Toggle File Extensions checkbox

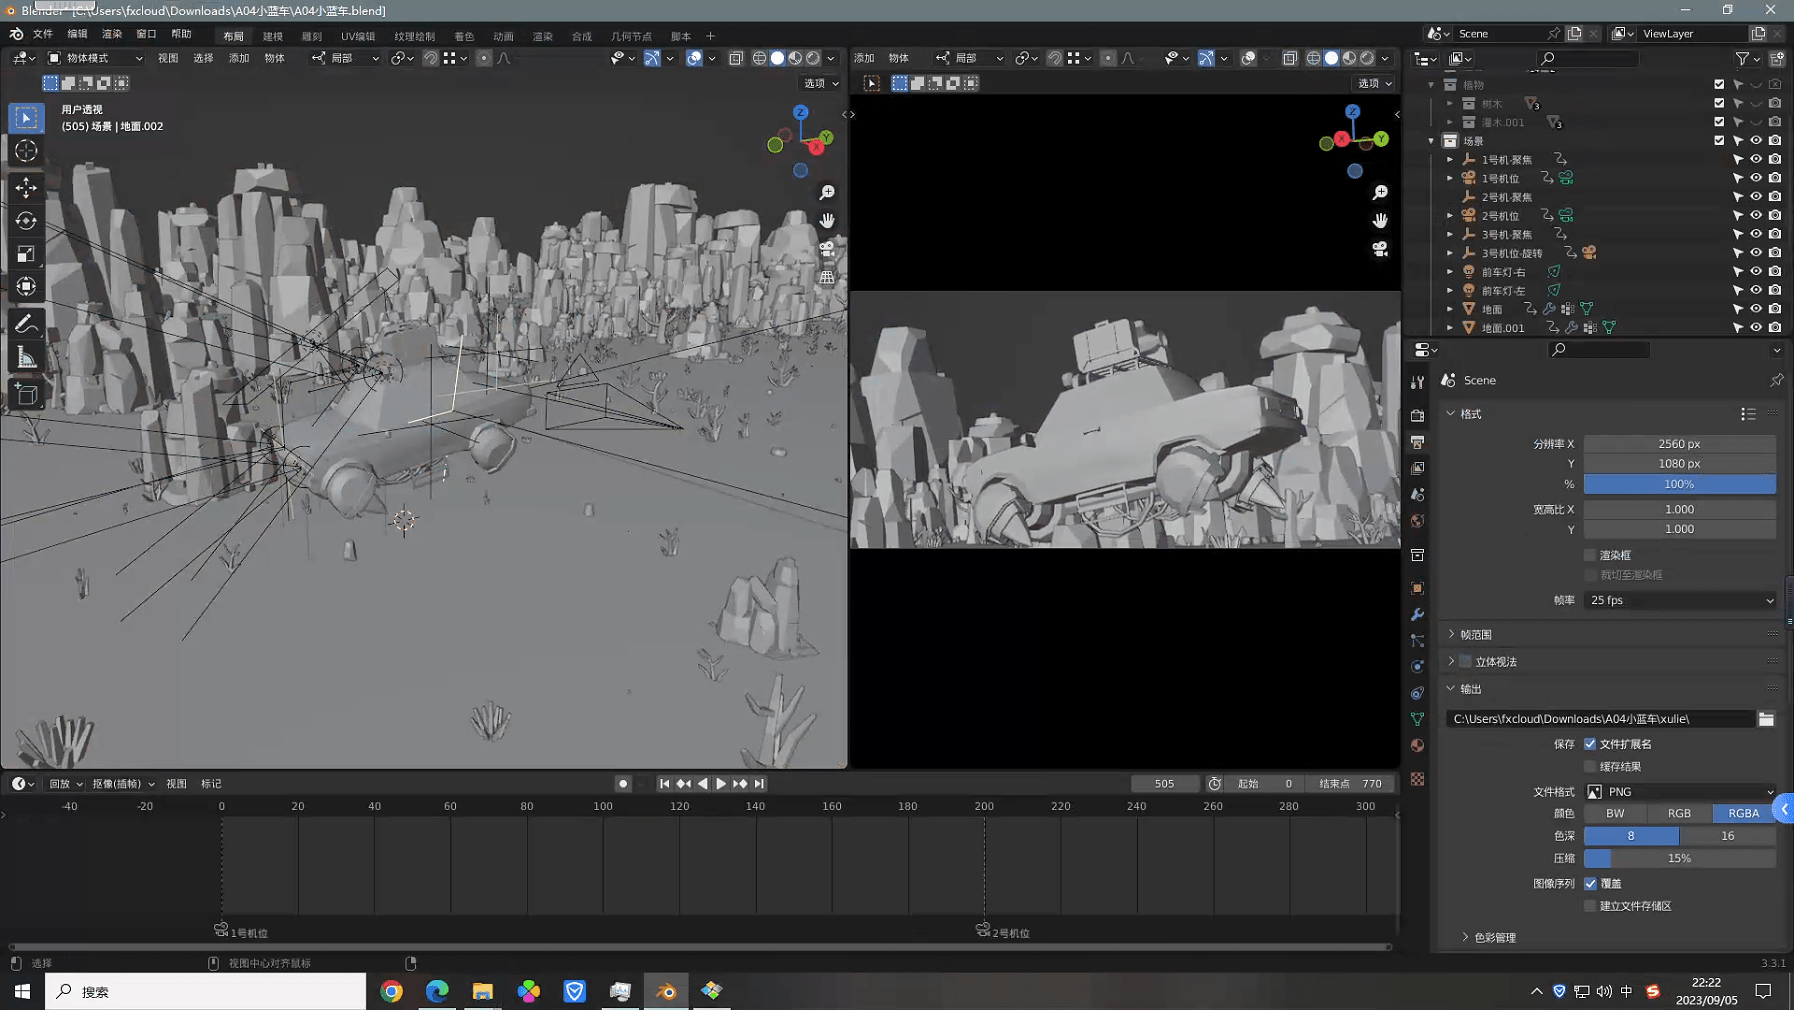[1590, 744]
